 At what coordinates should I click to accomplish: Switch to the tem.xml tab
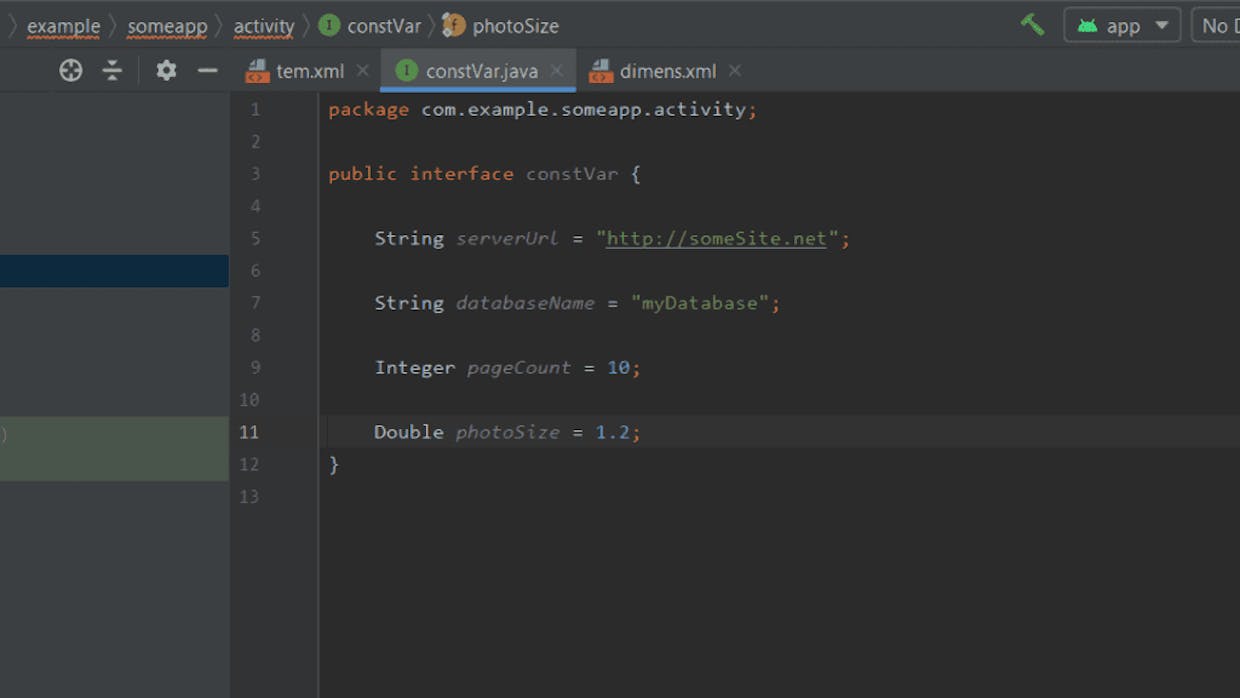coord(310,71)
